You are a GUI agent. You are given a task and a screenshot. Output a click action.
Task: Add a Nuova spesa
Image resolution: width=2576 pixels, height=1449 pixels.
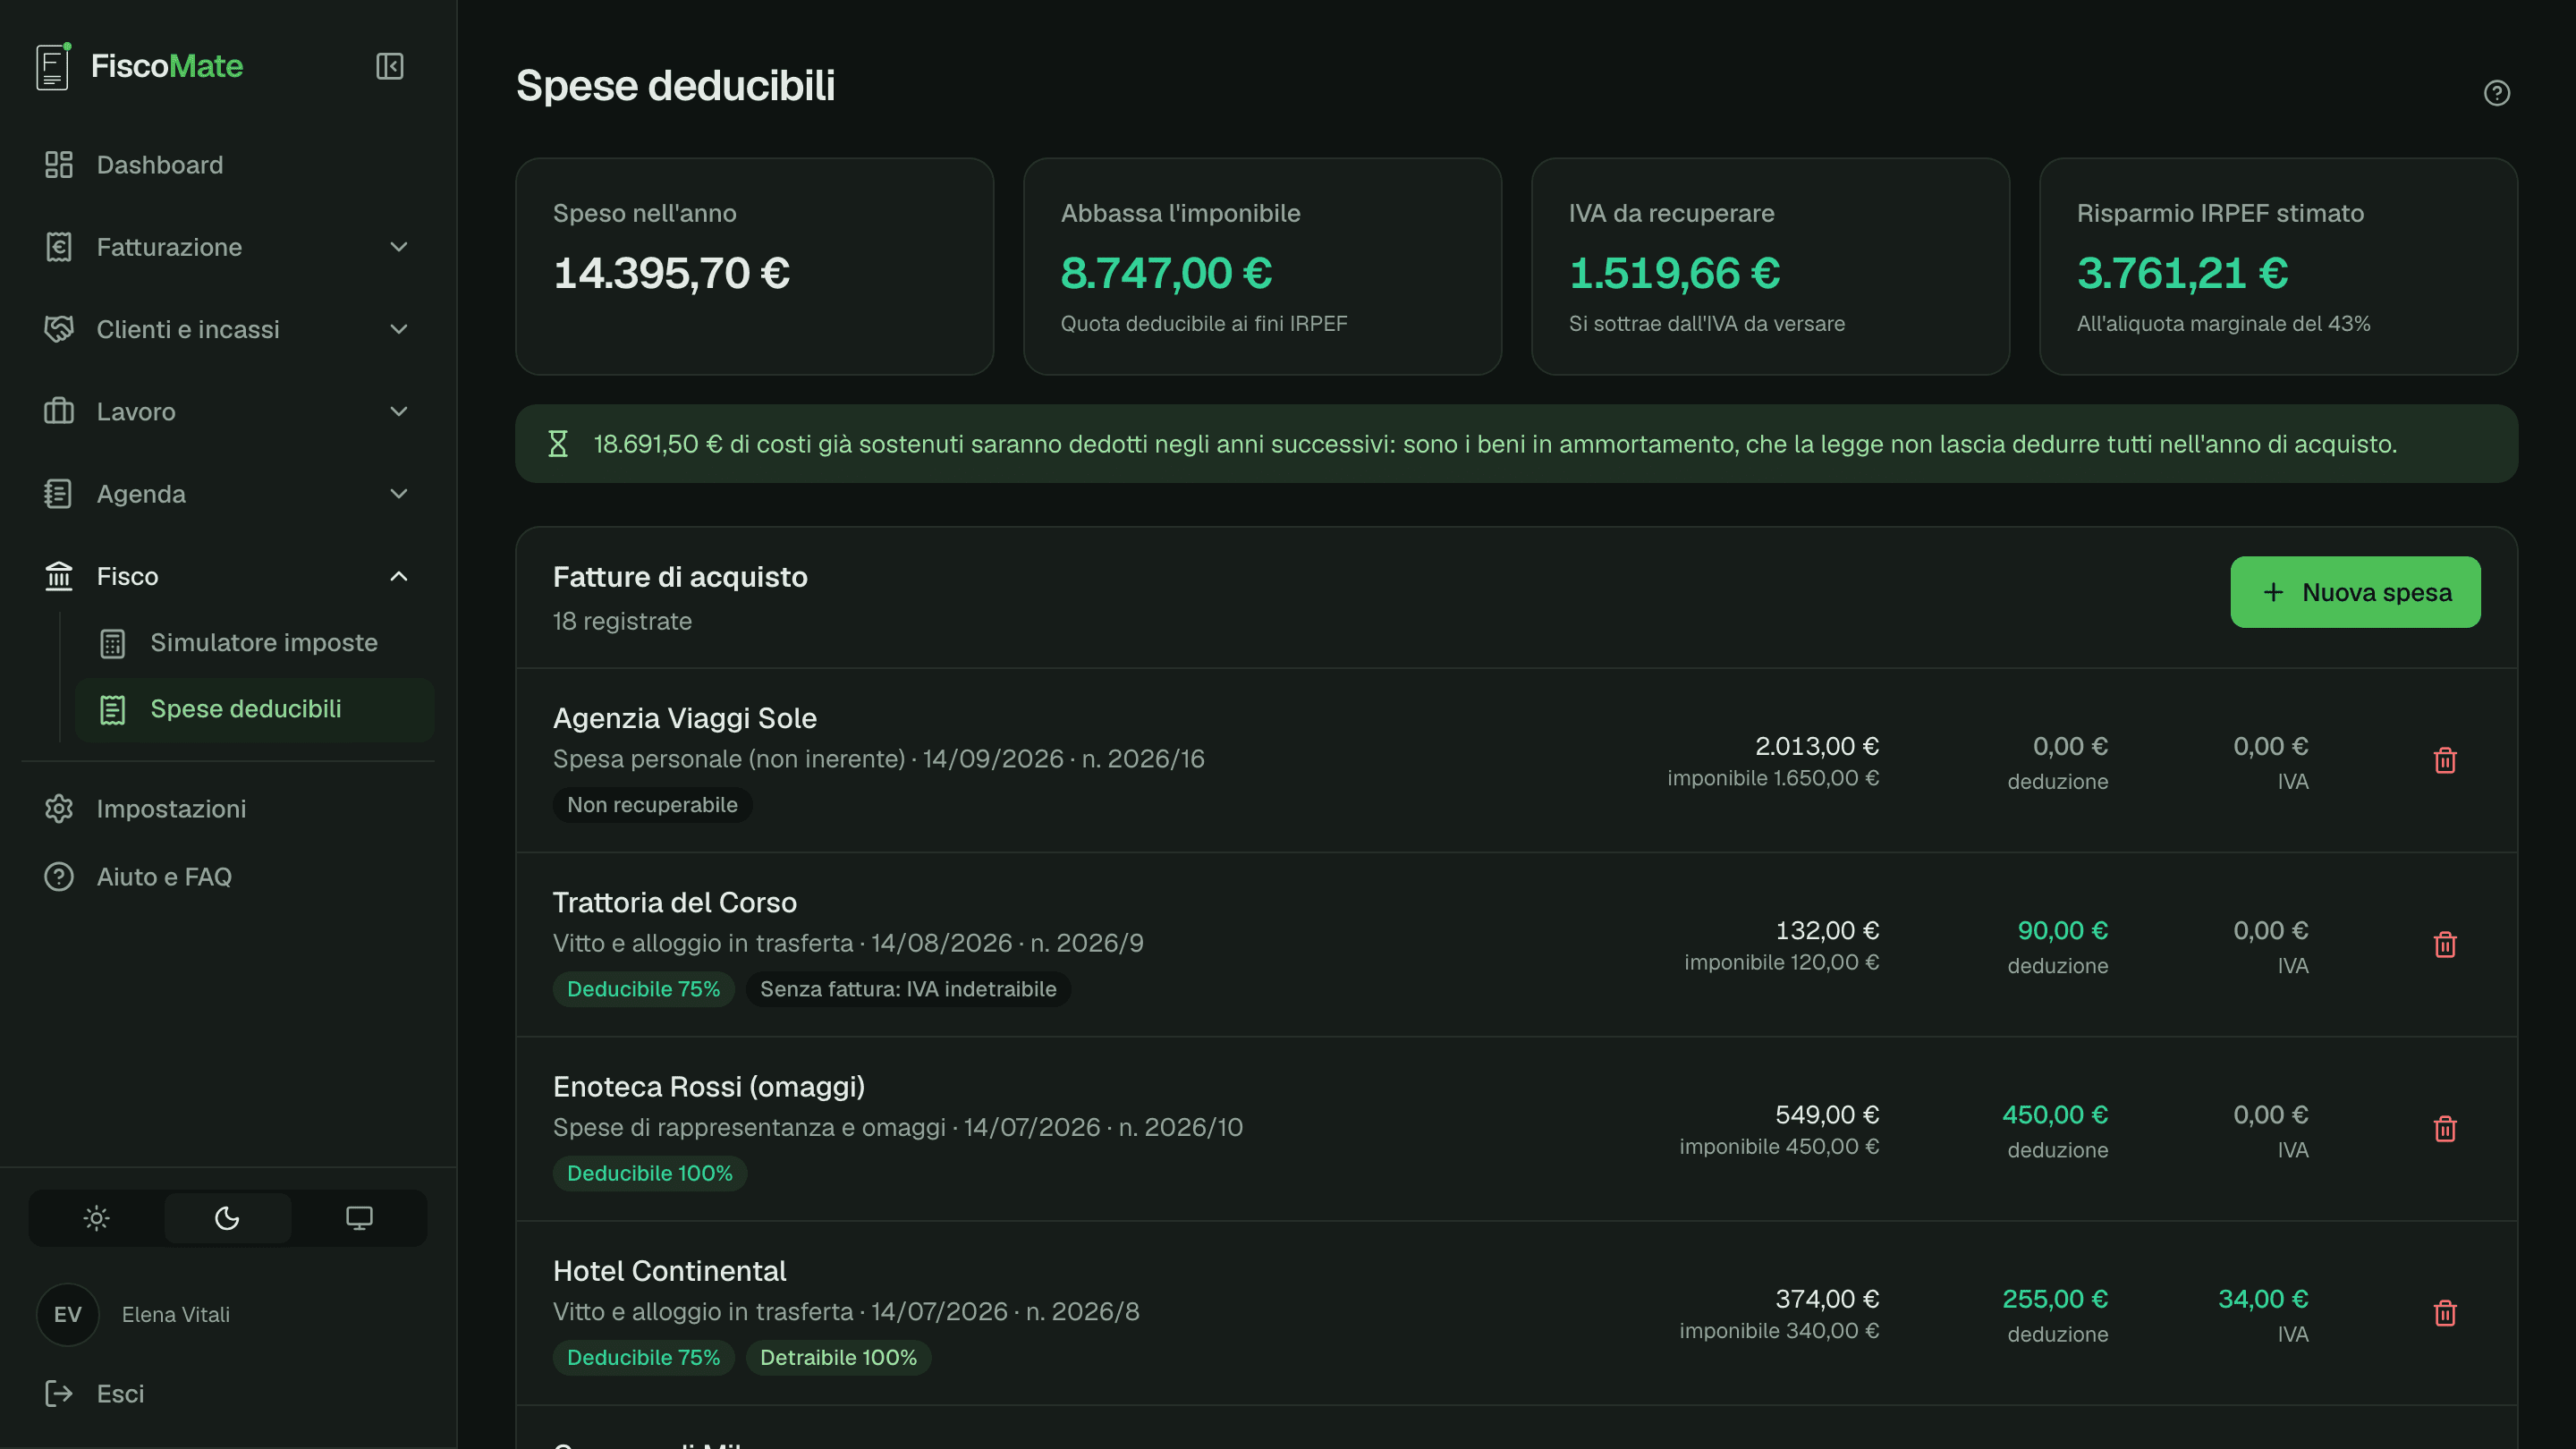tap(2355, 592)
